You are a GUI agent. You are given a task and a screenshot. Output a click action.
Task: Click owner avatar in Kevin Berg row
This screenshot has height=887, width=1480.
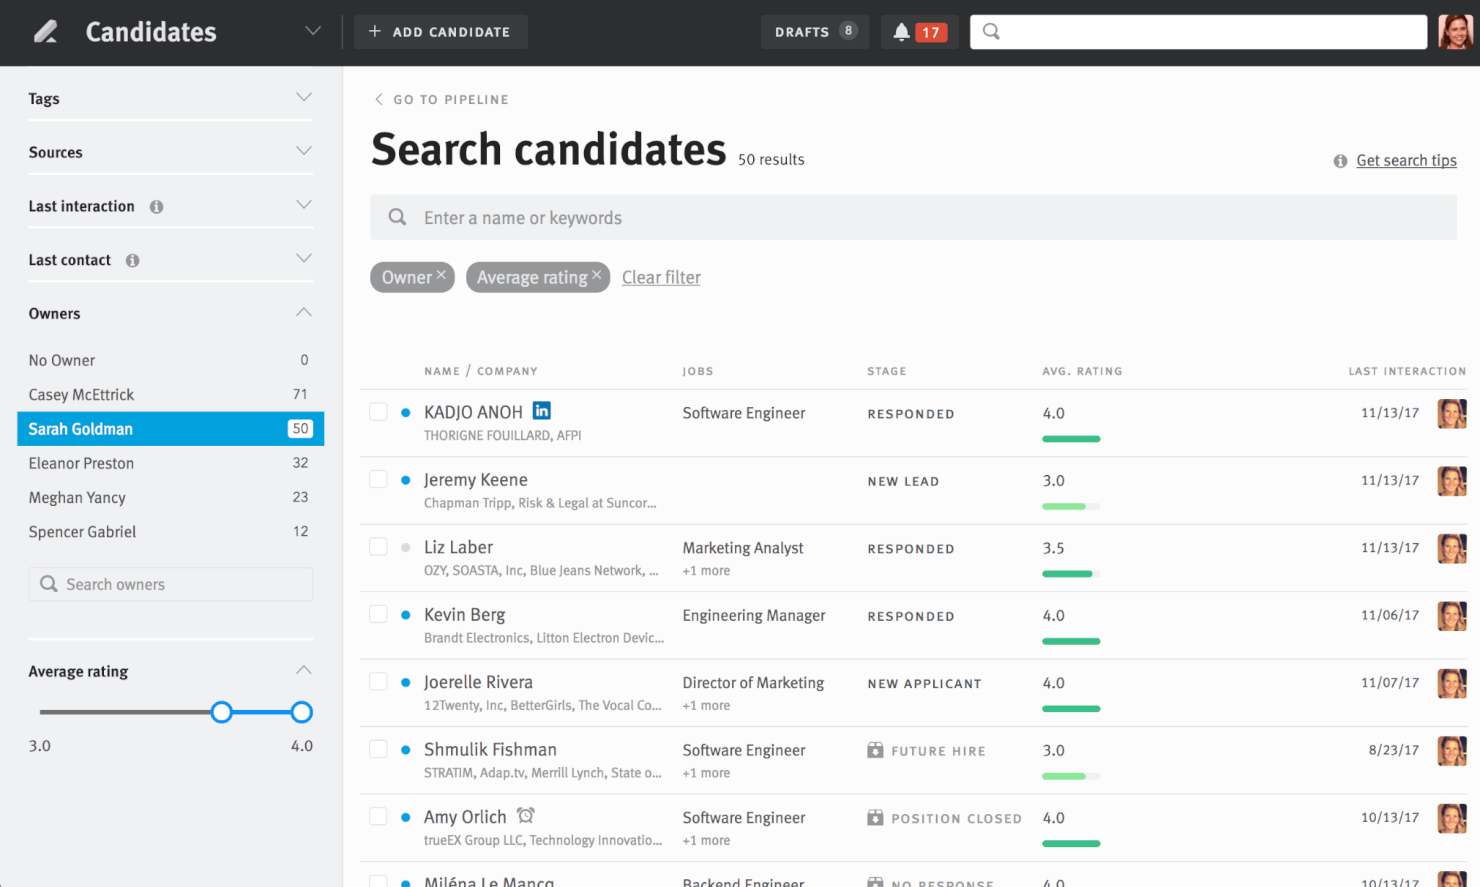coord(1452,616)
